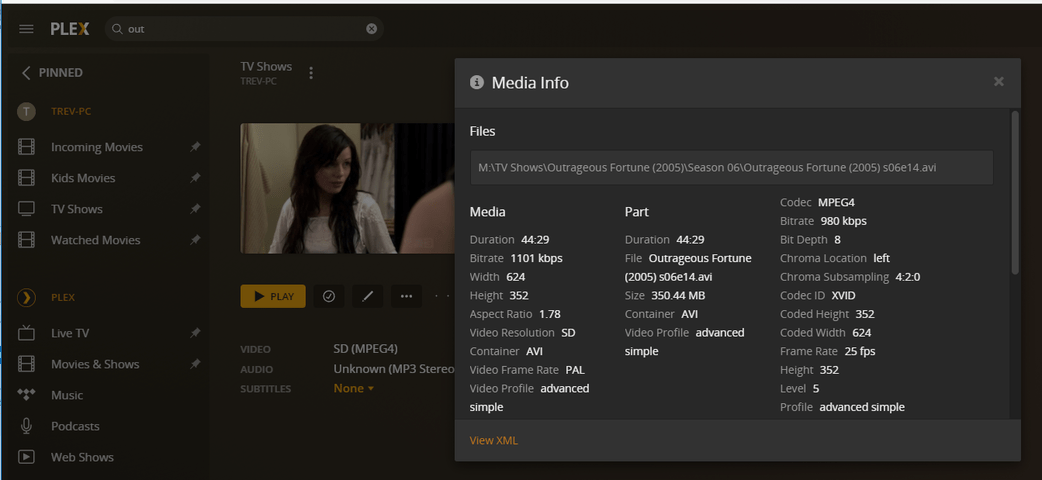This screenshot has height=480, width=1042.
Task: Click the Plex chevron source icon
Action: 27,298
